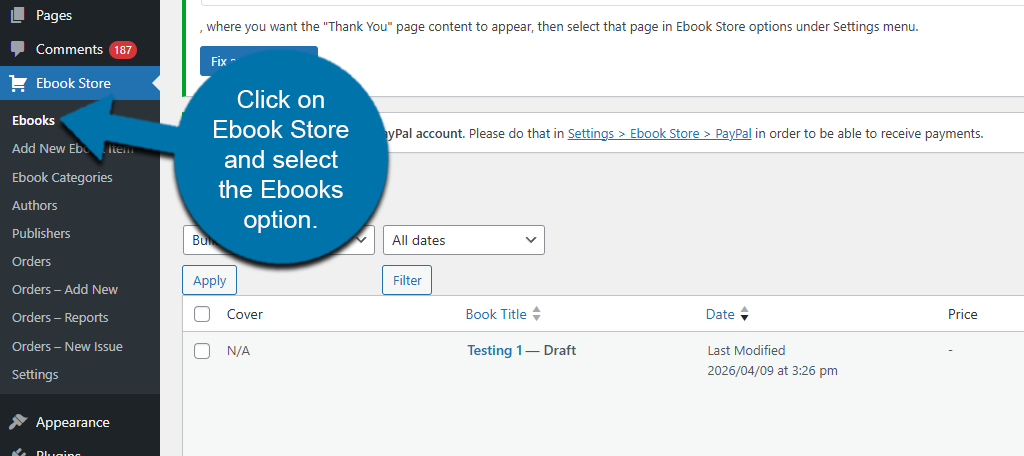This screenshot has width=1024, height=456.
Task: Open Orders – Add New
Action: click(x=65, y=290)
